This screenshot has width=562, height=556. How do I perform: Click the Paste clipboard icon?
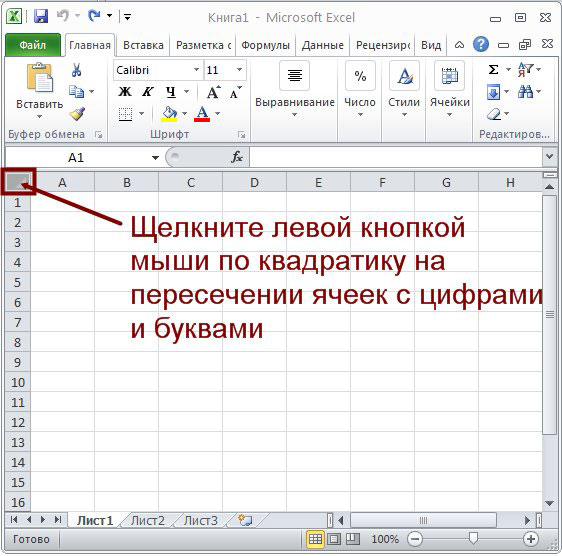coord(39,77)
